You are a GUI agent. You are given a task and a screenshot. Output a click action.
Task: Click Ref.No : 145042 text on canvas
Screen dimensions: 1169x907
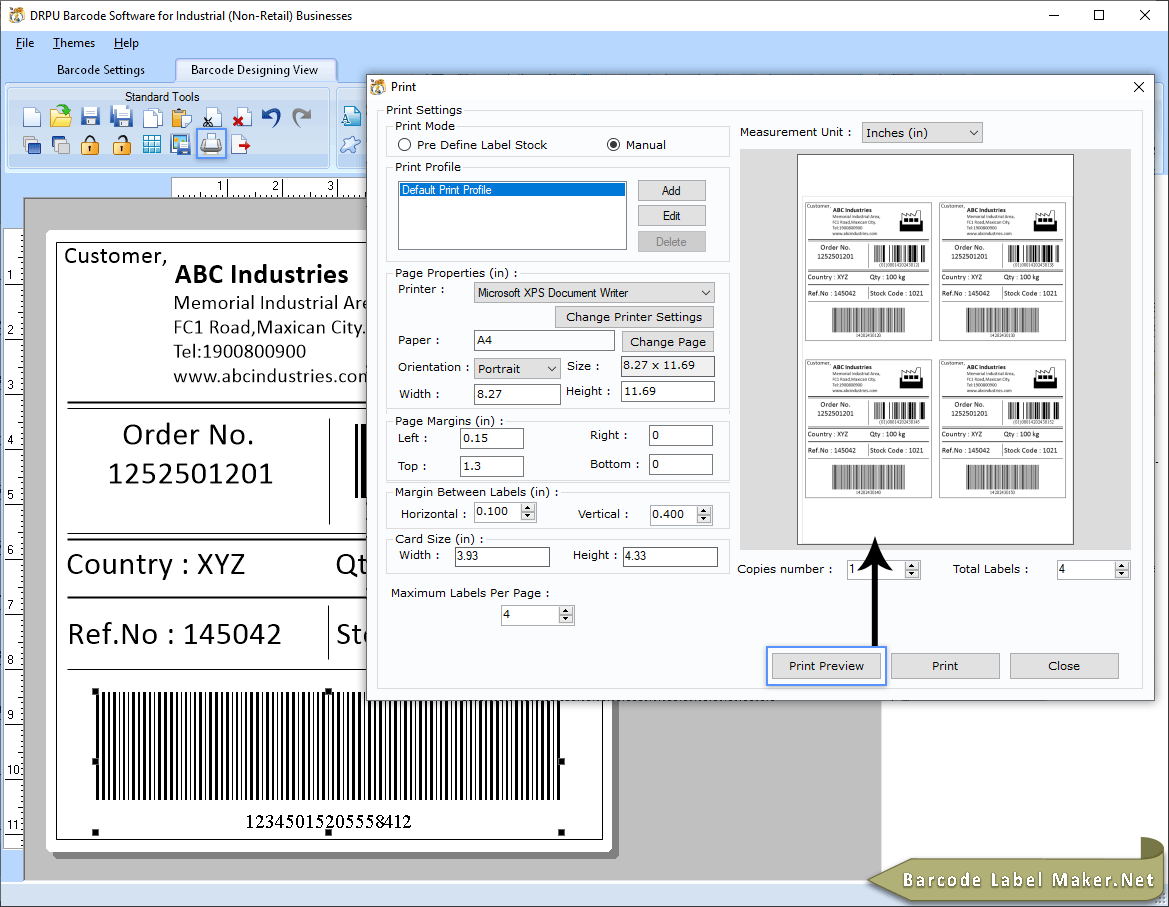174,634
